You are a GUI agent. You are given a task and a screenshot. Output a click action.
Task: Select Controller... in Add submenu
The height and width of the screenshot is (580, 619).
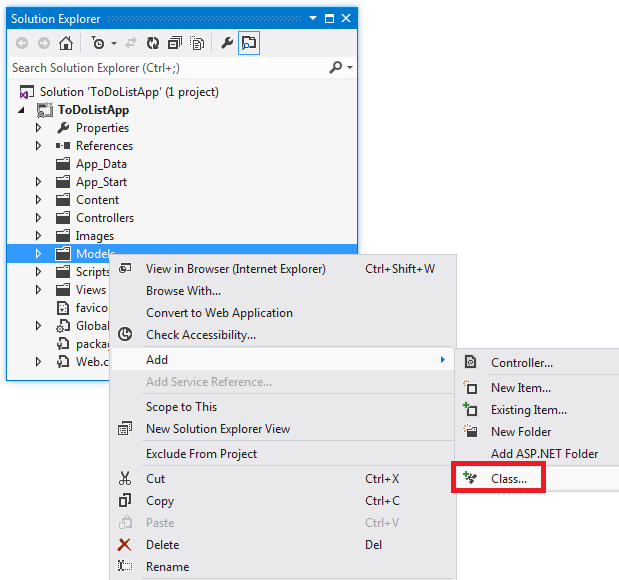click(x=538, y=363)
